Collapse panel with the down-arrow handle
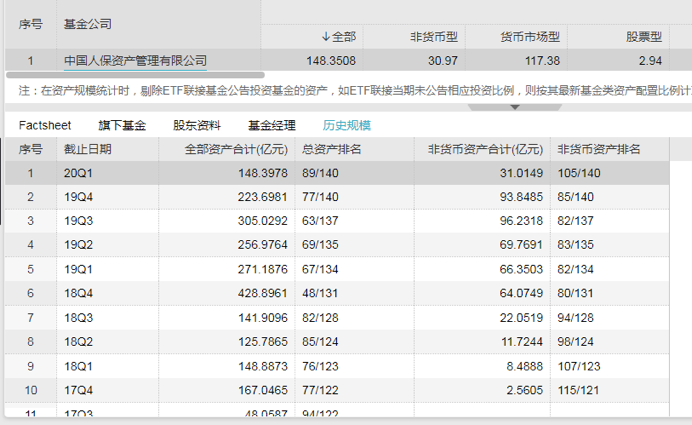The width and height of the screenshot is (692, 425). coord(515,107)
